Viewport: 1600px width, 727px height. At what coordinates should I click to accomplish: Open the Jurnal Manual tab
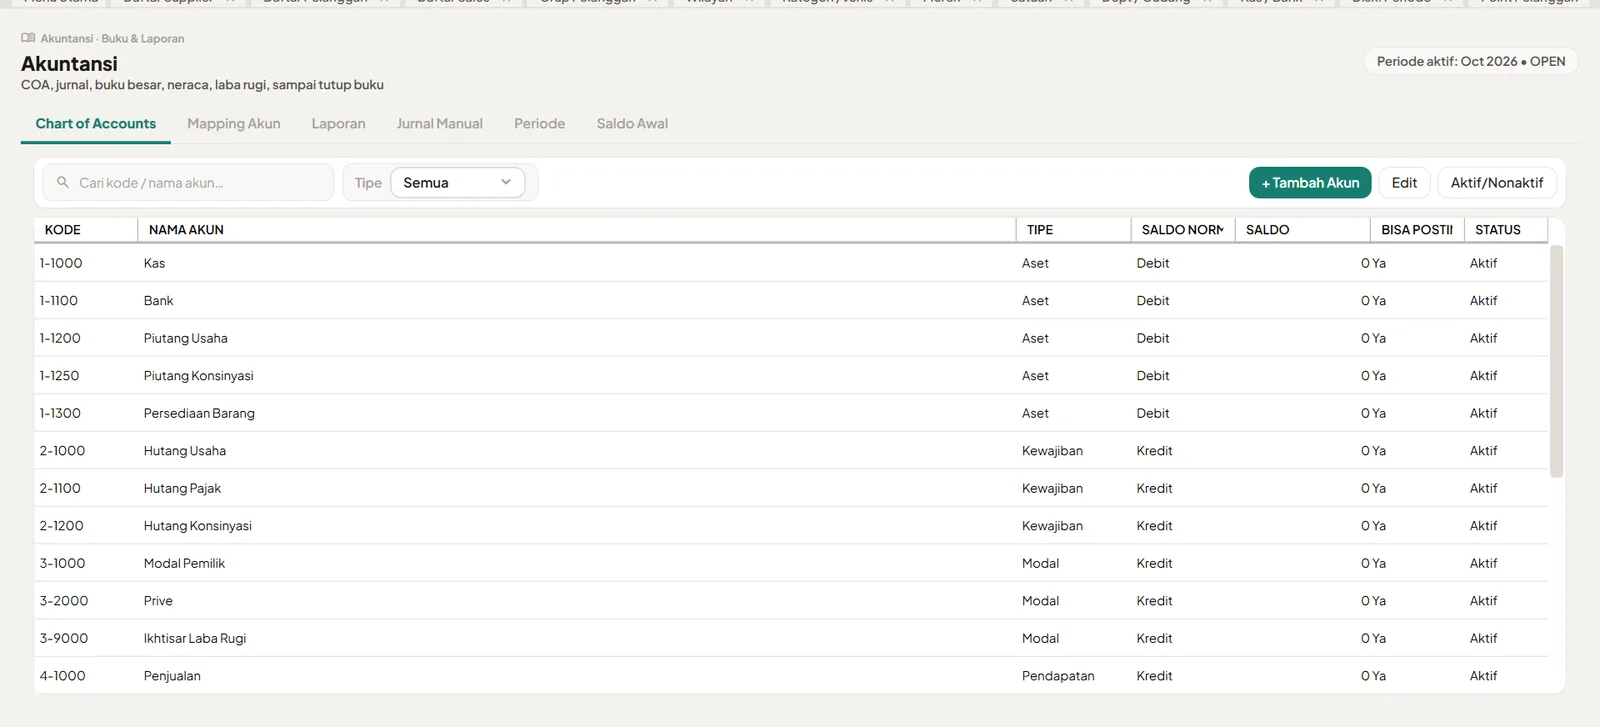(x=440, y=124)
